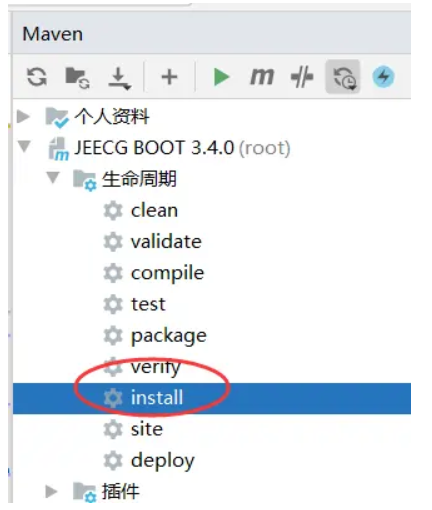
Task: Collapse the 生命周期 lifecycle folder
Action: point(53,178)
